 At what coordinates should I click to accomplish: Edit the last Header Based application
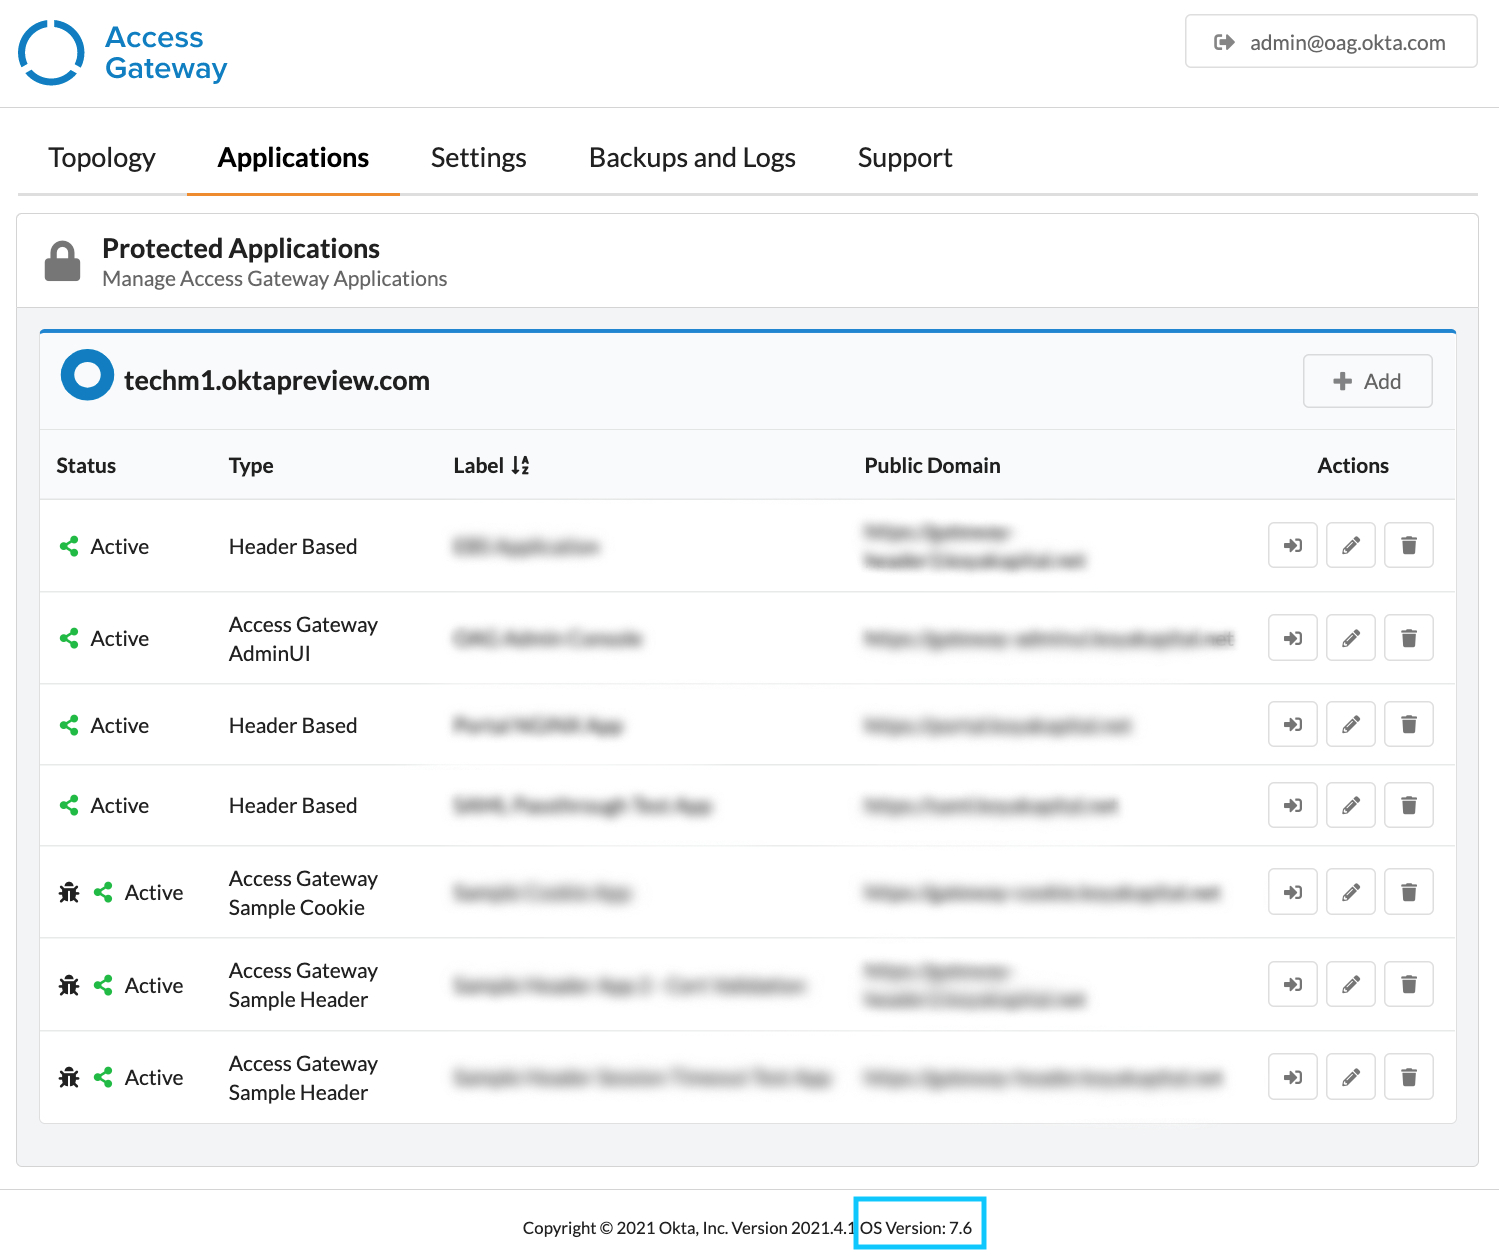pos(1350,805)
